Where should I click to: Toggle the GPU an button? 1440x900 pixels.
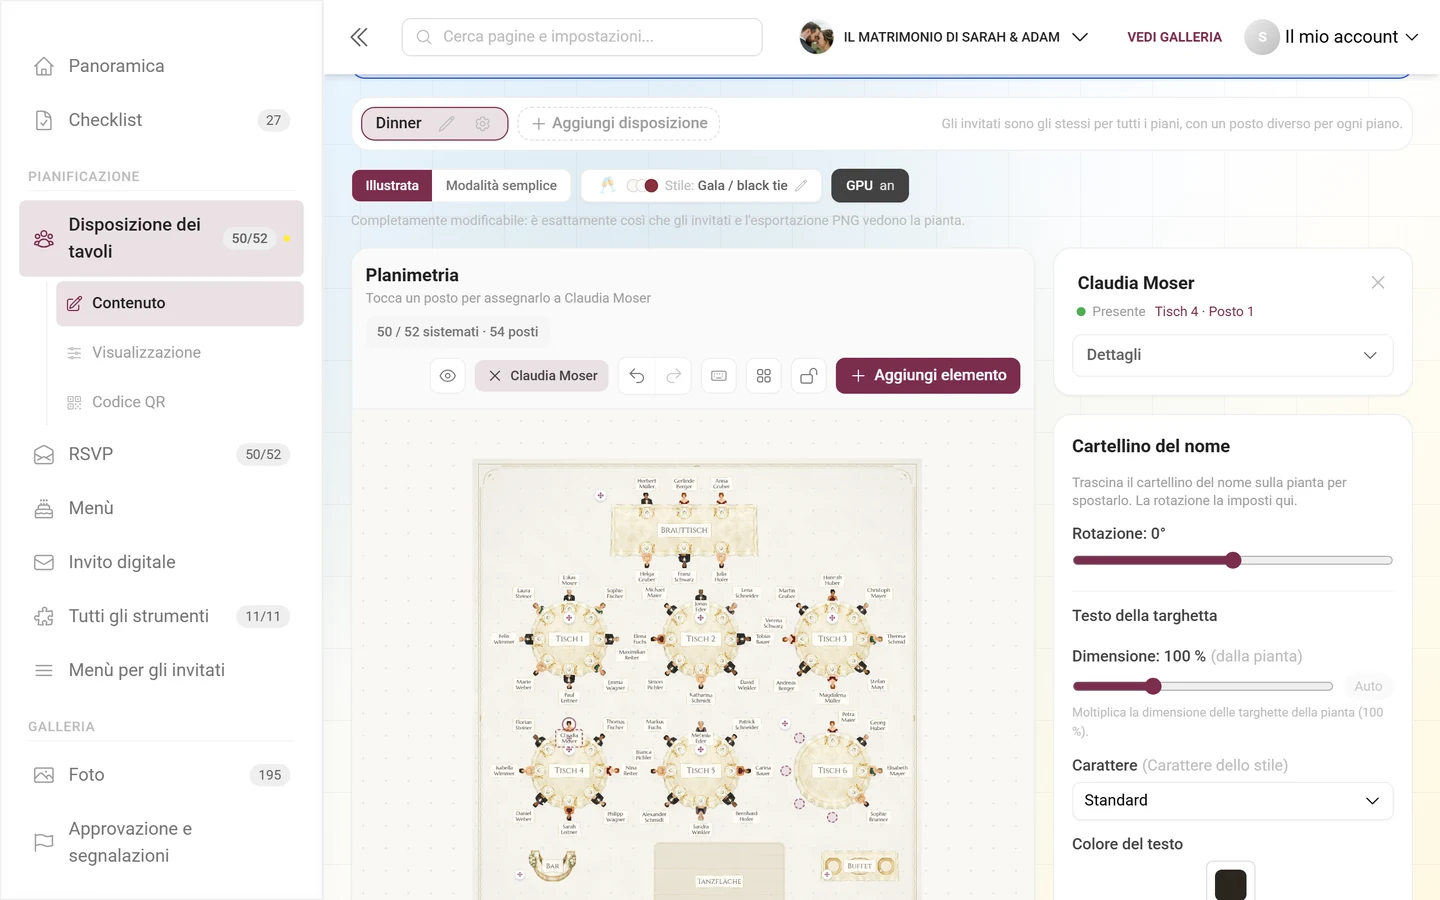point(870,186)
